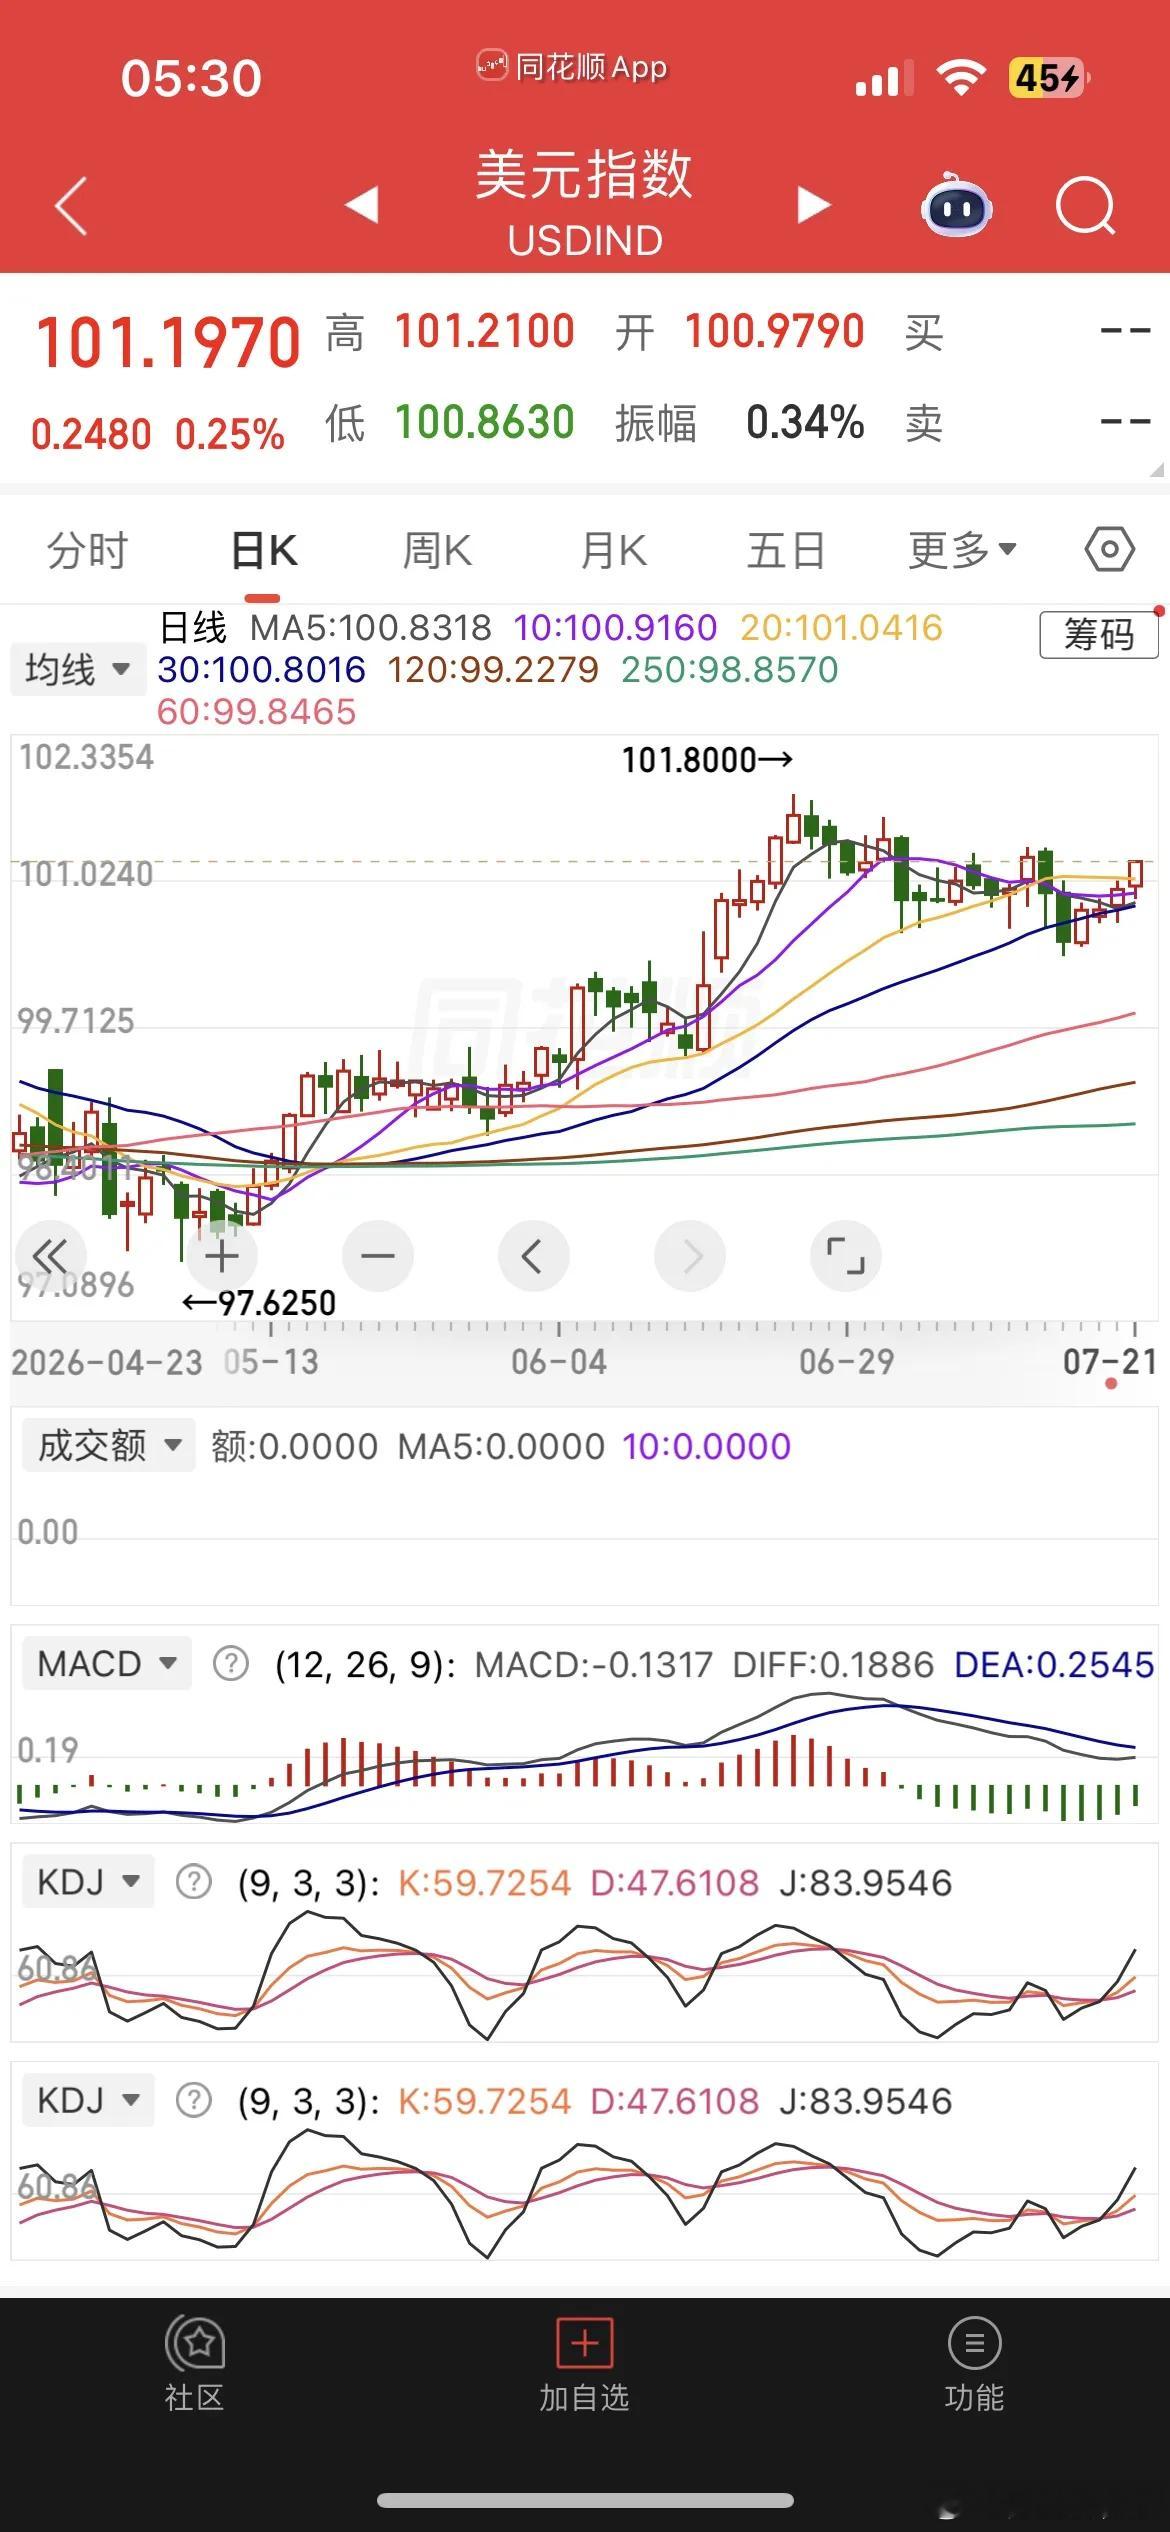The height and width of the screenshot is (2532, 1170).
Task: Open second KDJ help question mark
Action: [x=193, y=2100]
